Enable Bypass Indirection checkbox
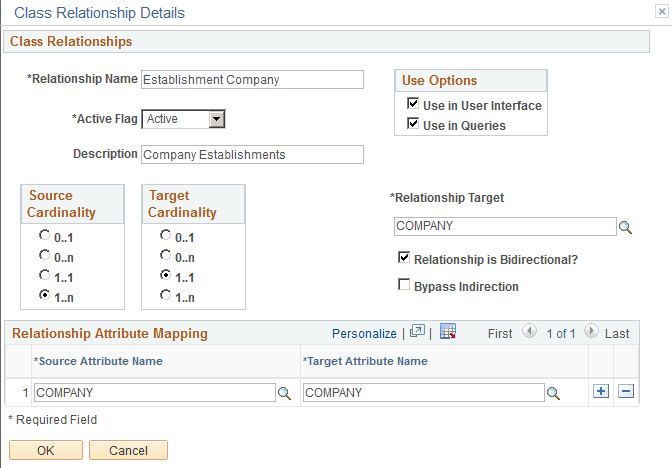The width and height of the screenshot is (672, 468). pos(405,286)
